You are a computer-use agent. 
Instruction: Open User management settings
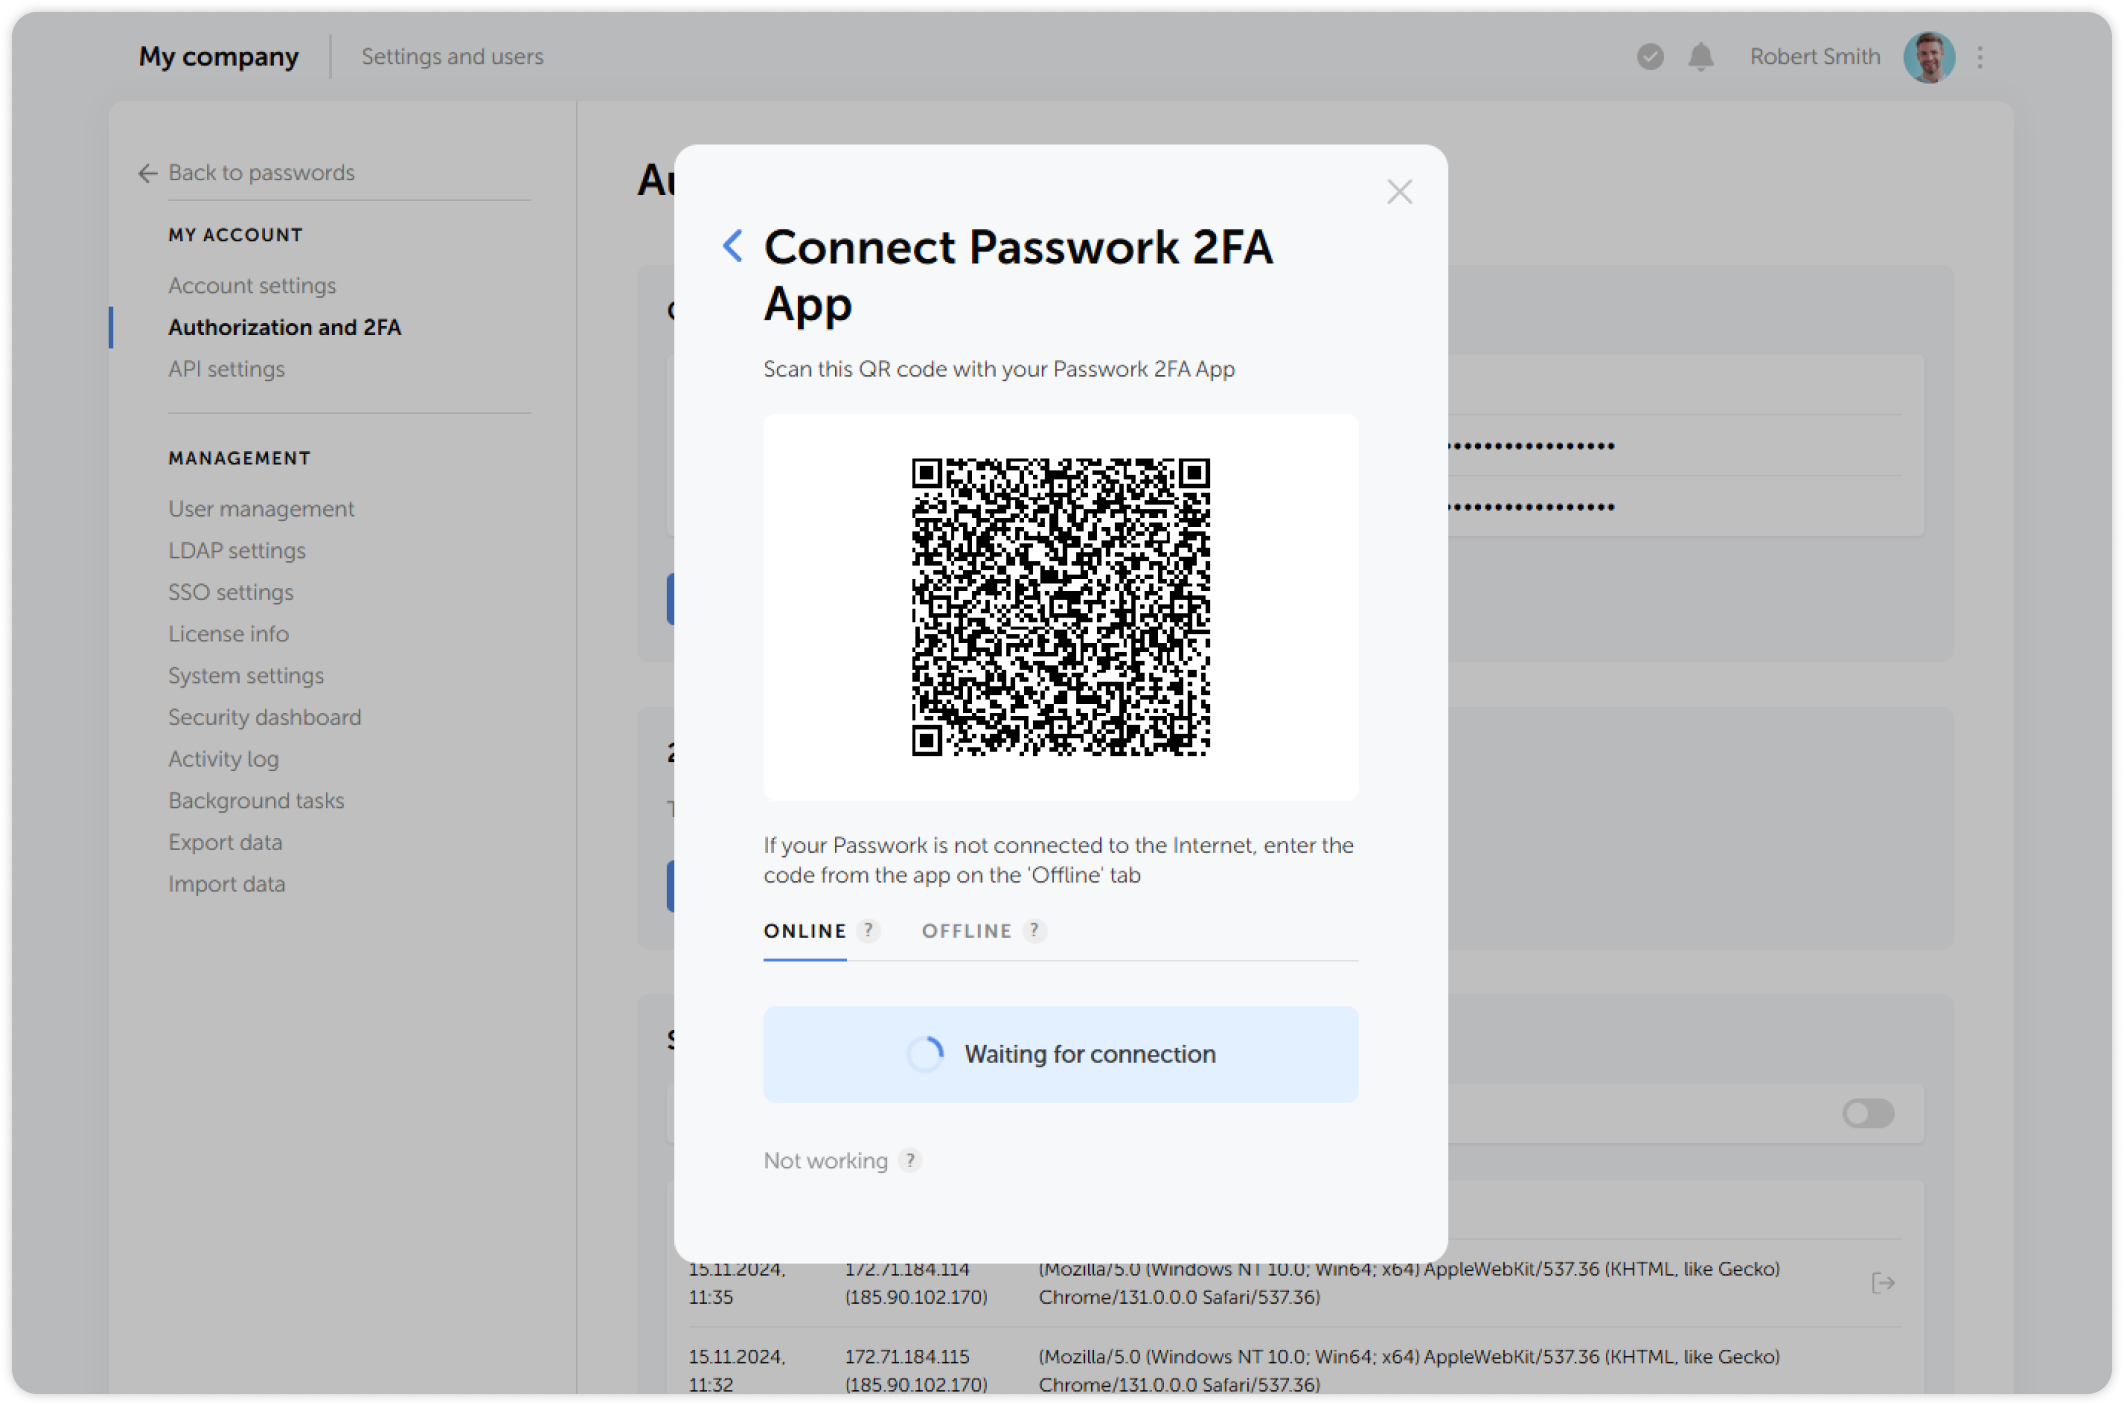point(260,508)
